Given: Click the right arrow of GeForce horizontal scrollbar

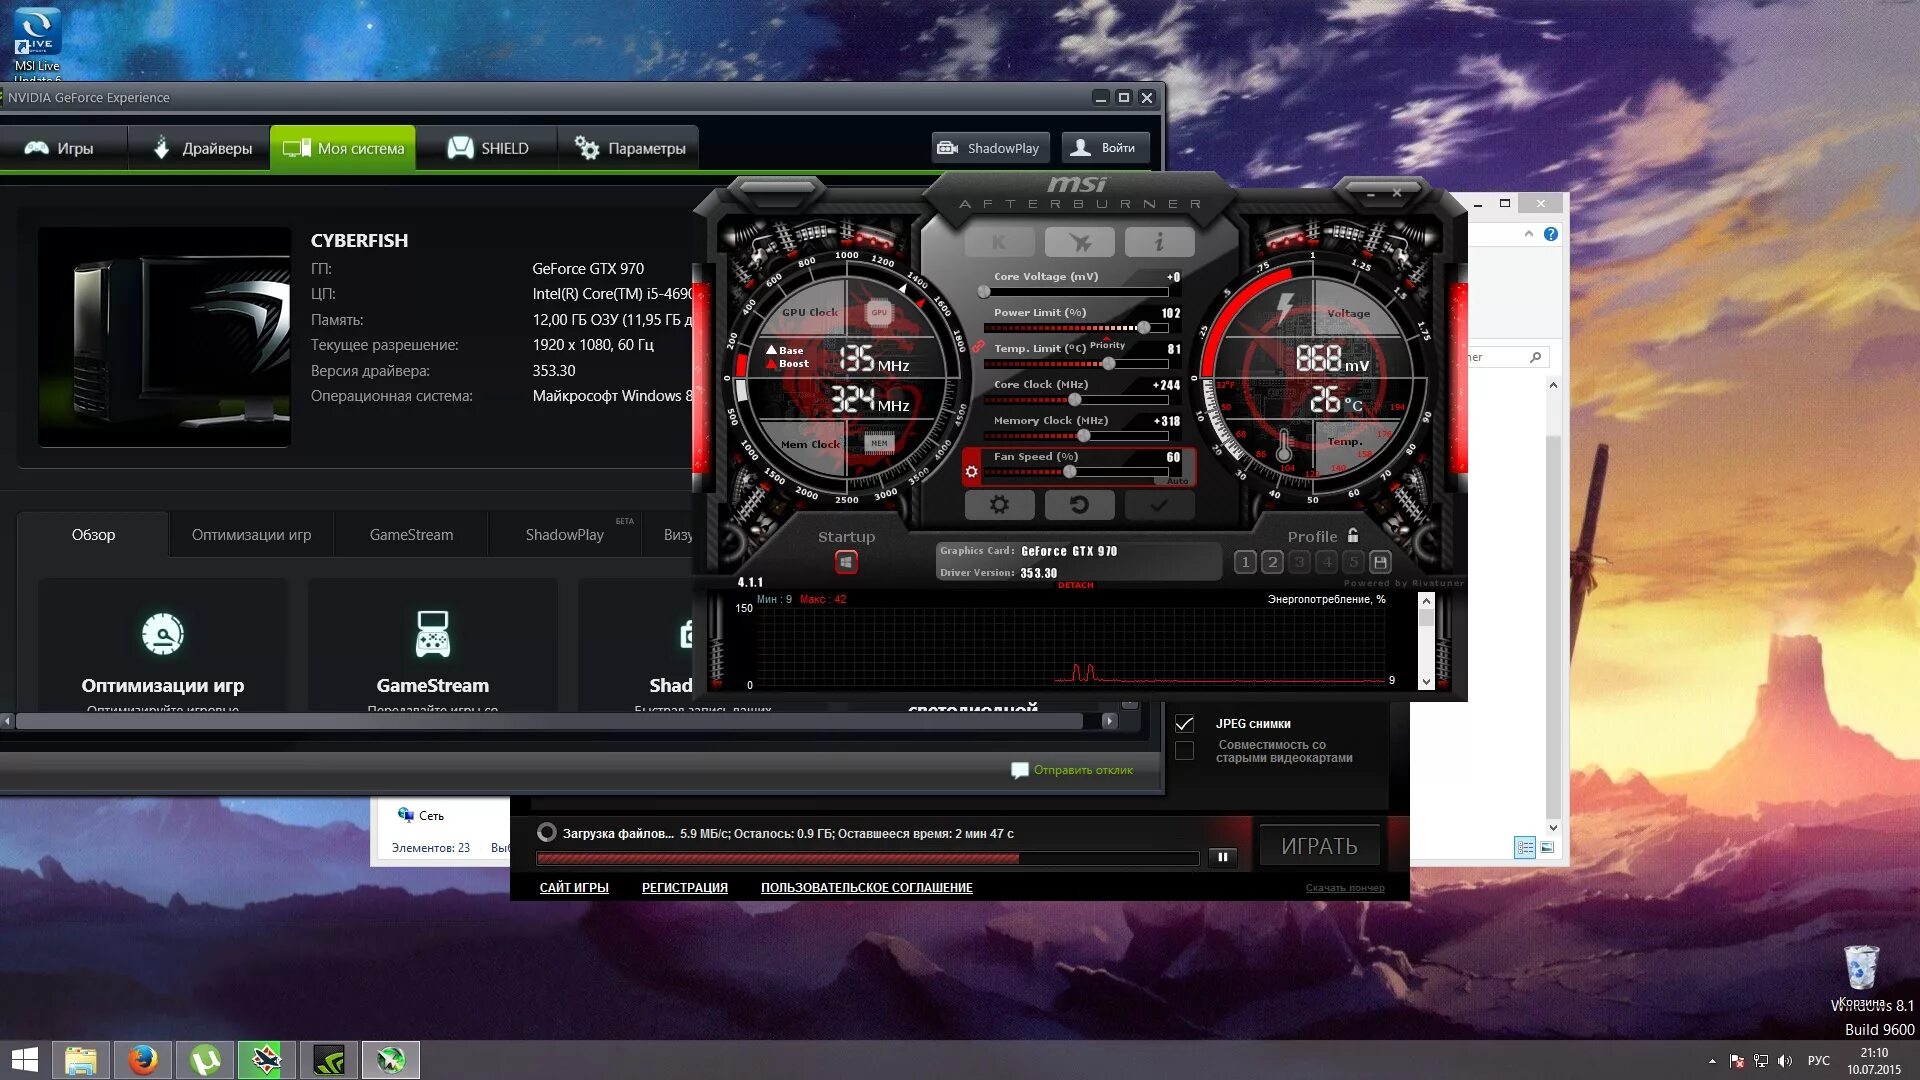Looking at the screenshot, I should [1109, 721].
